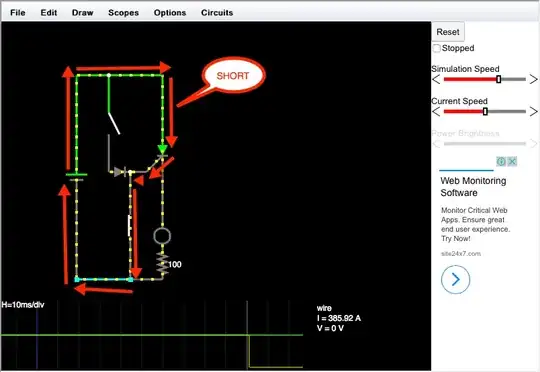Click the ad info icon

[501, 161]
